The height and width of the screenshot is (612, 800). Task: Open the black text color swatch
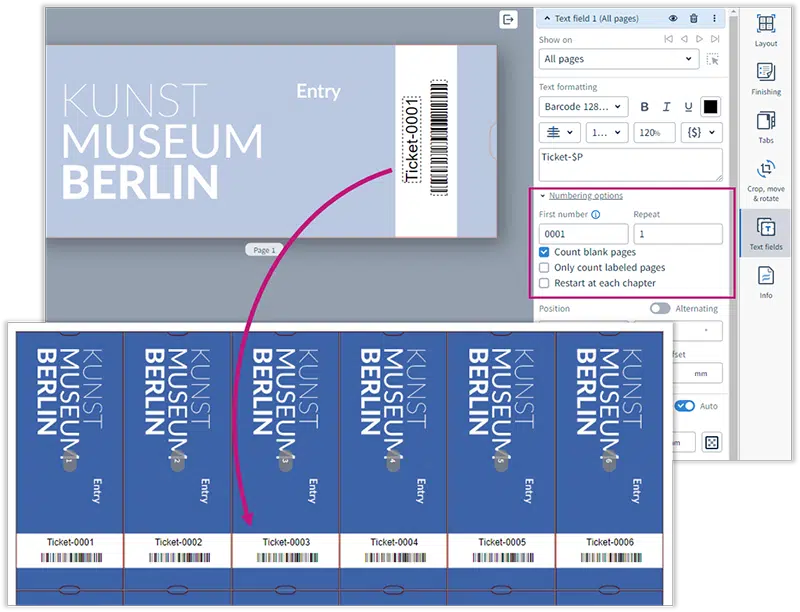[x=711, y=107]
